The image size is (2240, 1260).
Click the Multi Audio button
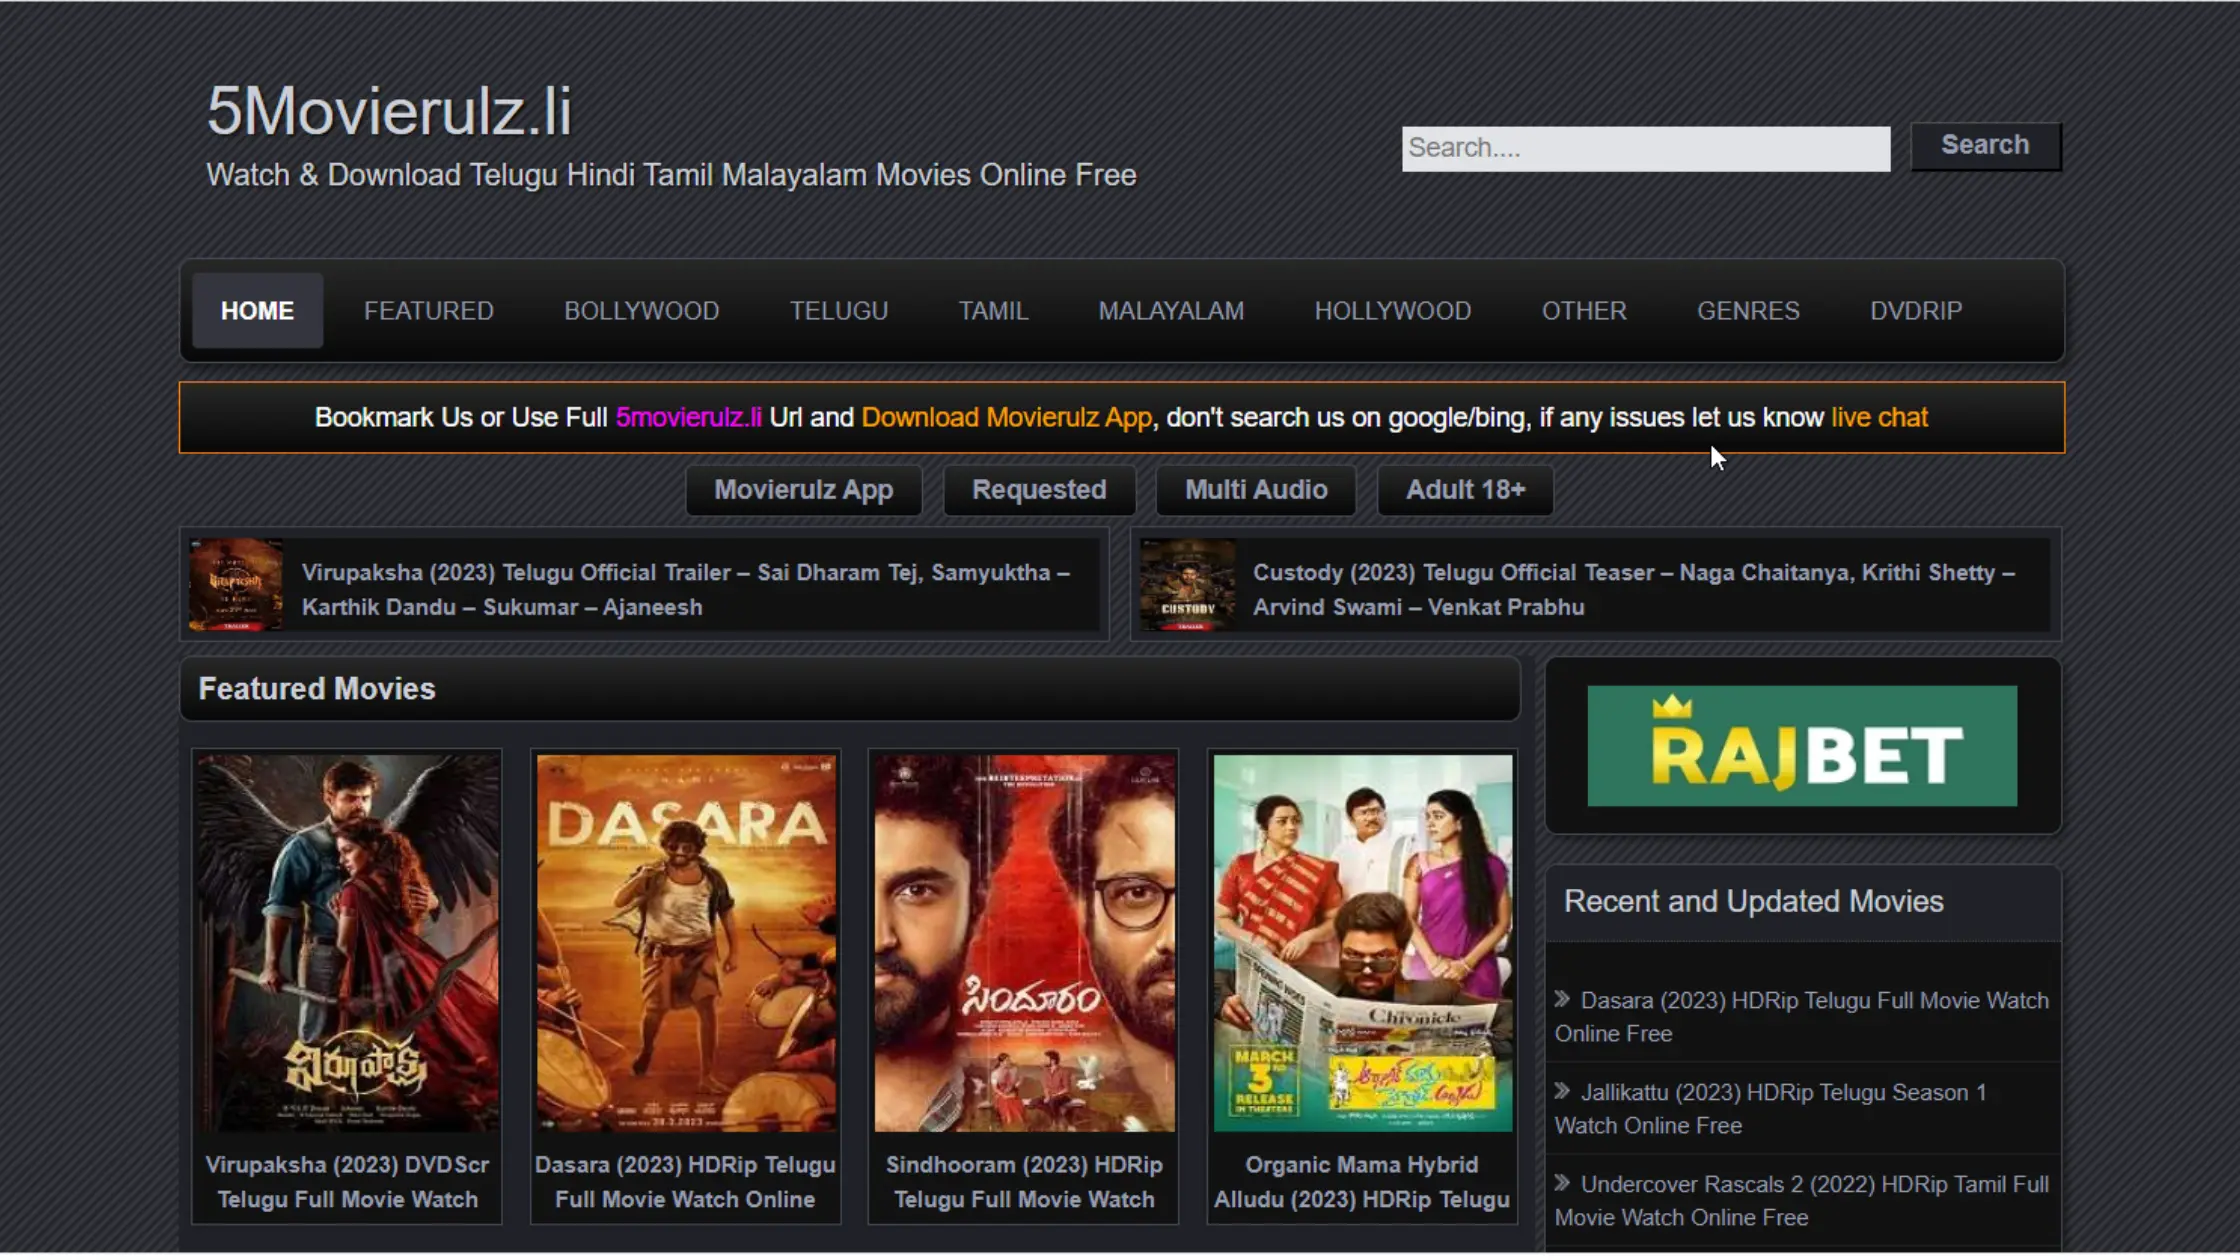(1256, 490)
